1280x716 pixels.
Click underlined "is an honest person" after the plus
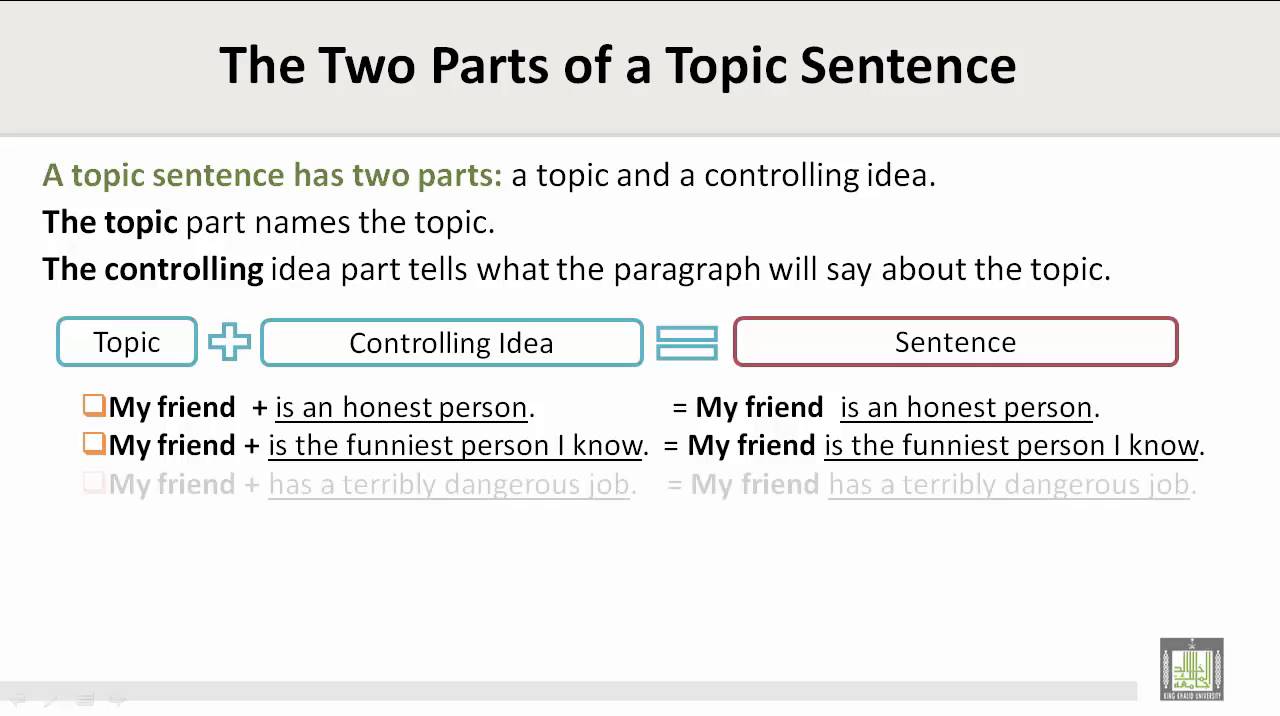point(401,408)
